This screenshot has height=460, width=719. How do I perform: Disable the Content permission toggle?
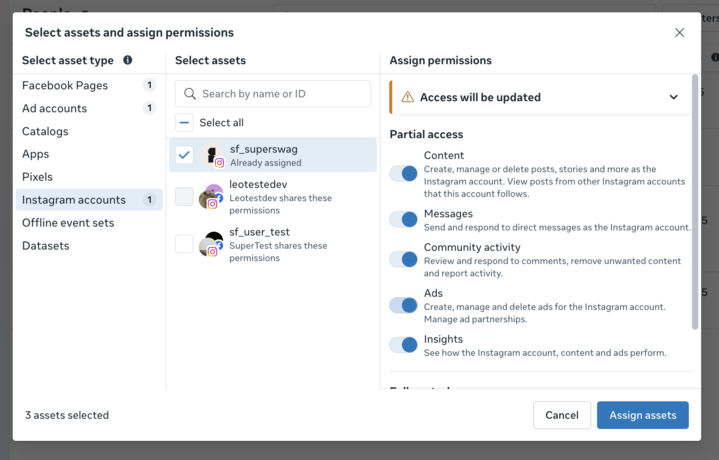(x=404, y=174)
